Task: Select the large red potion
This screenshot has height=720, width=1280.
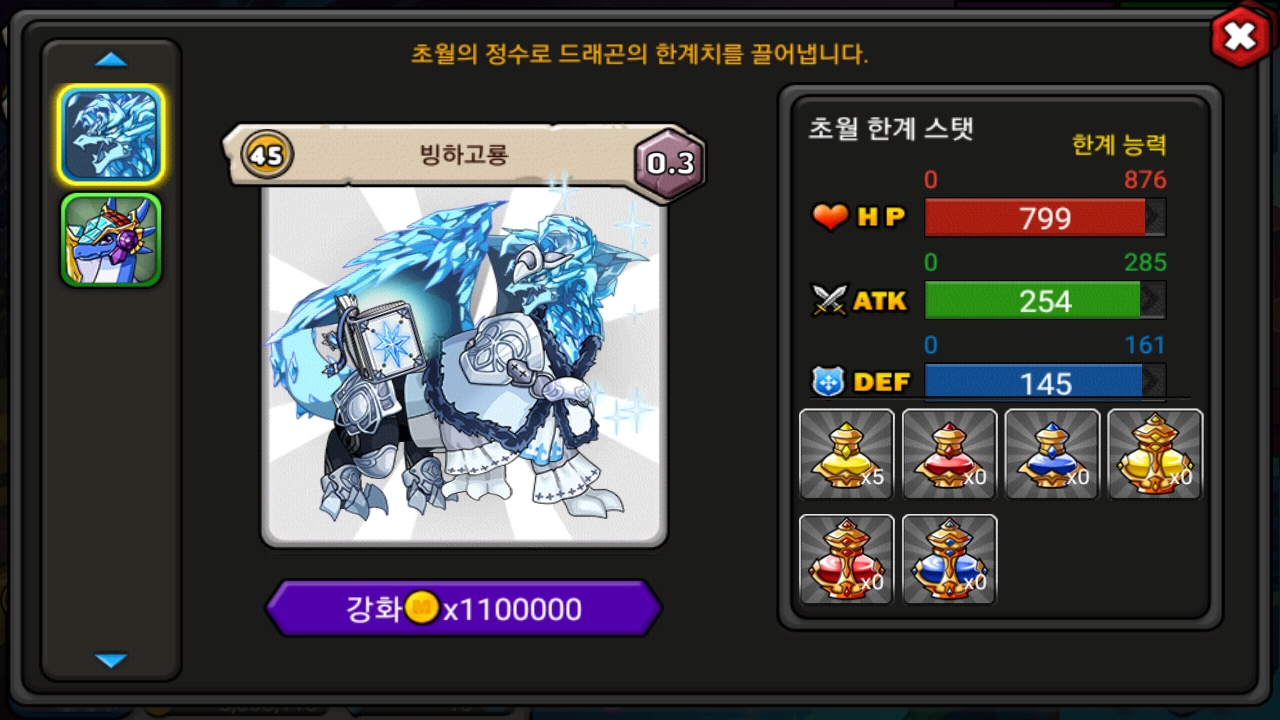Action: click(846, 559)
